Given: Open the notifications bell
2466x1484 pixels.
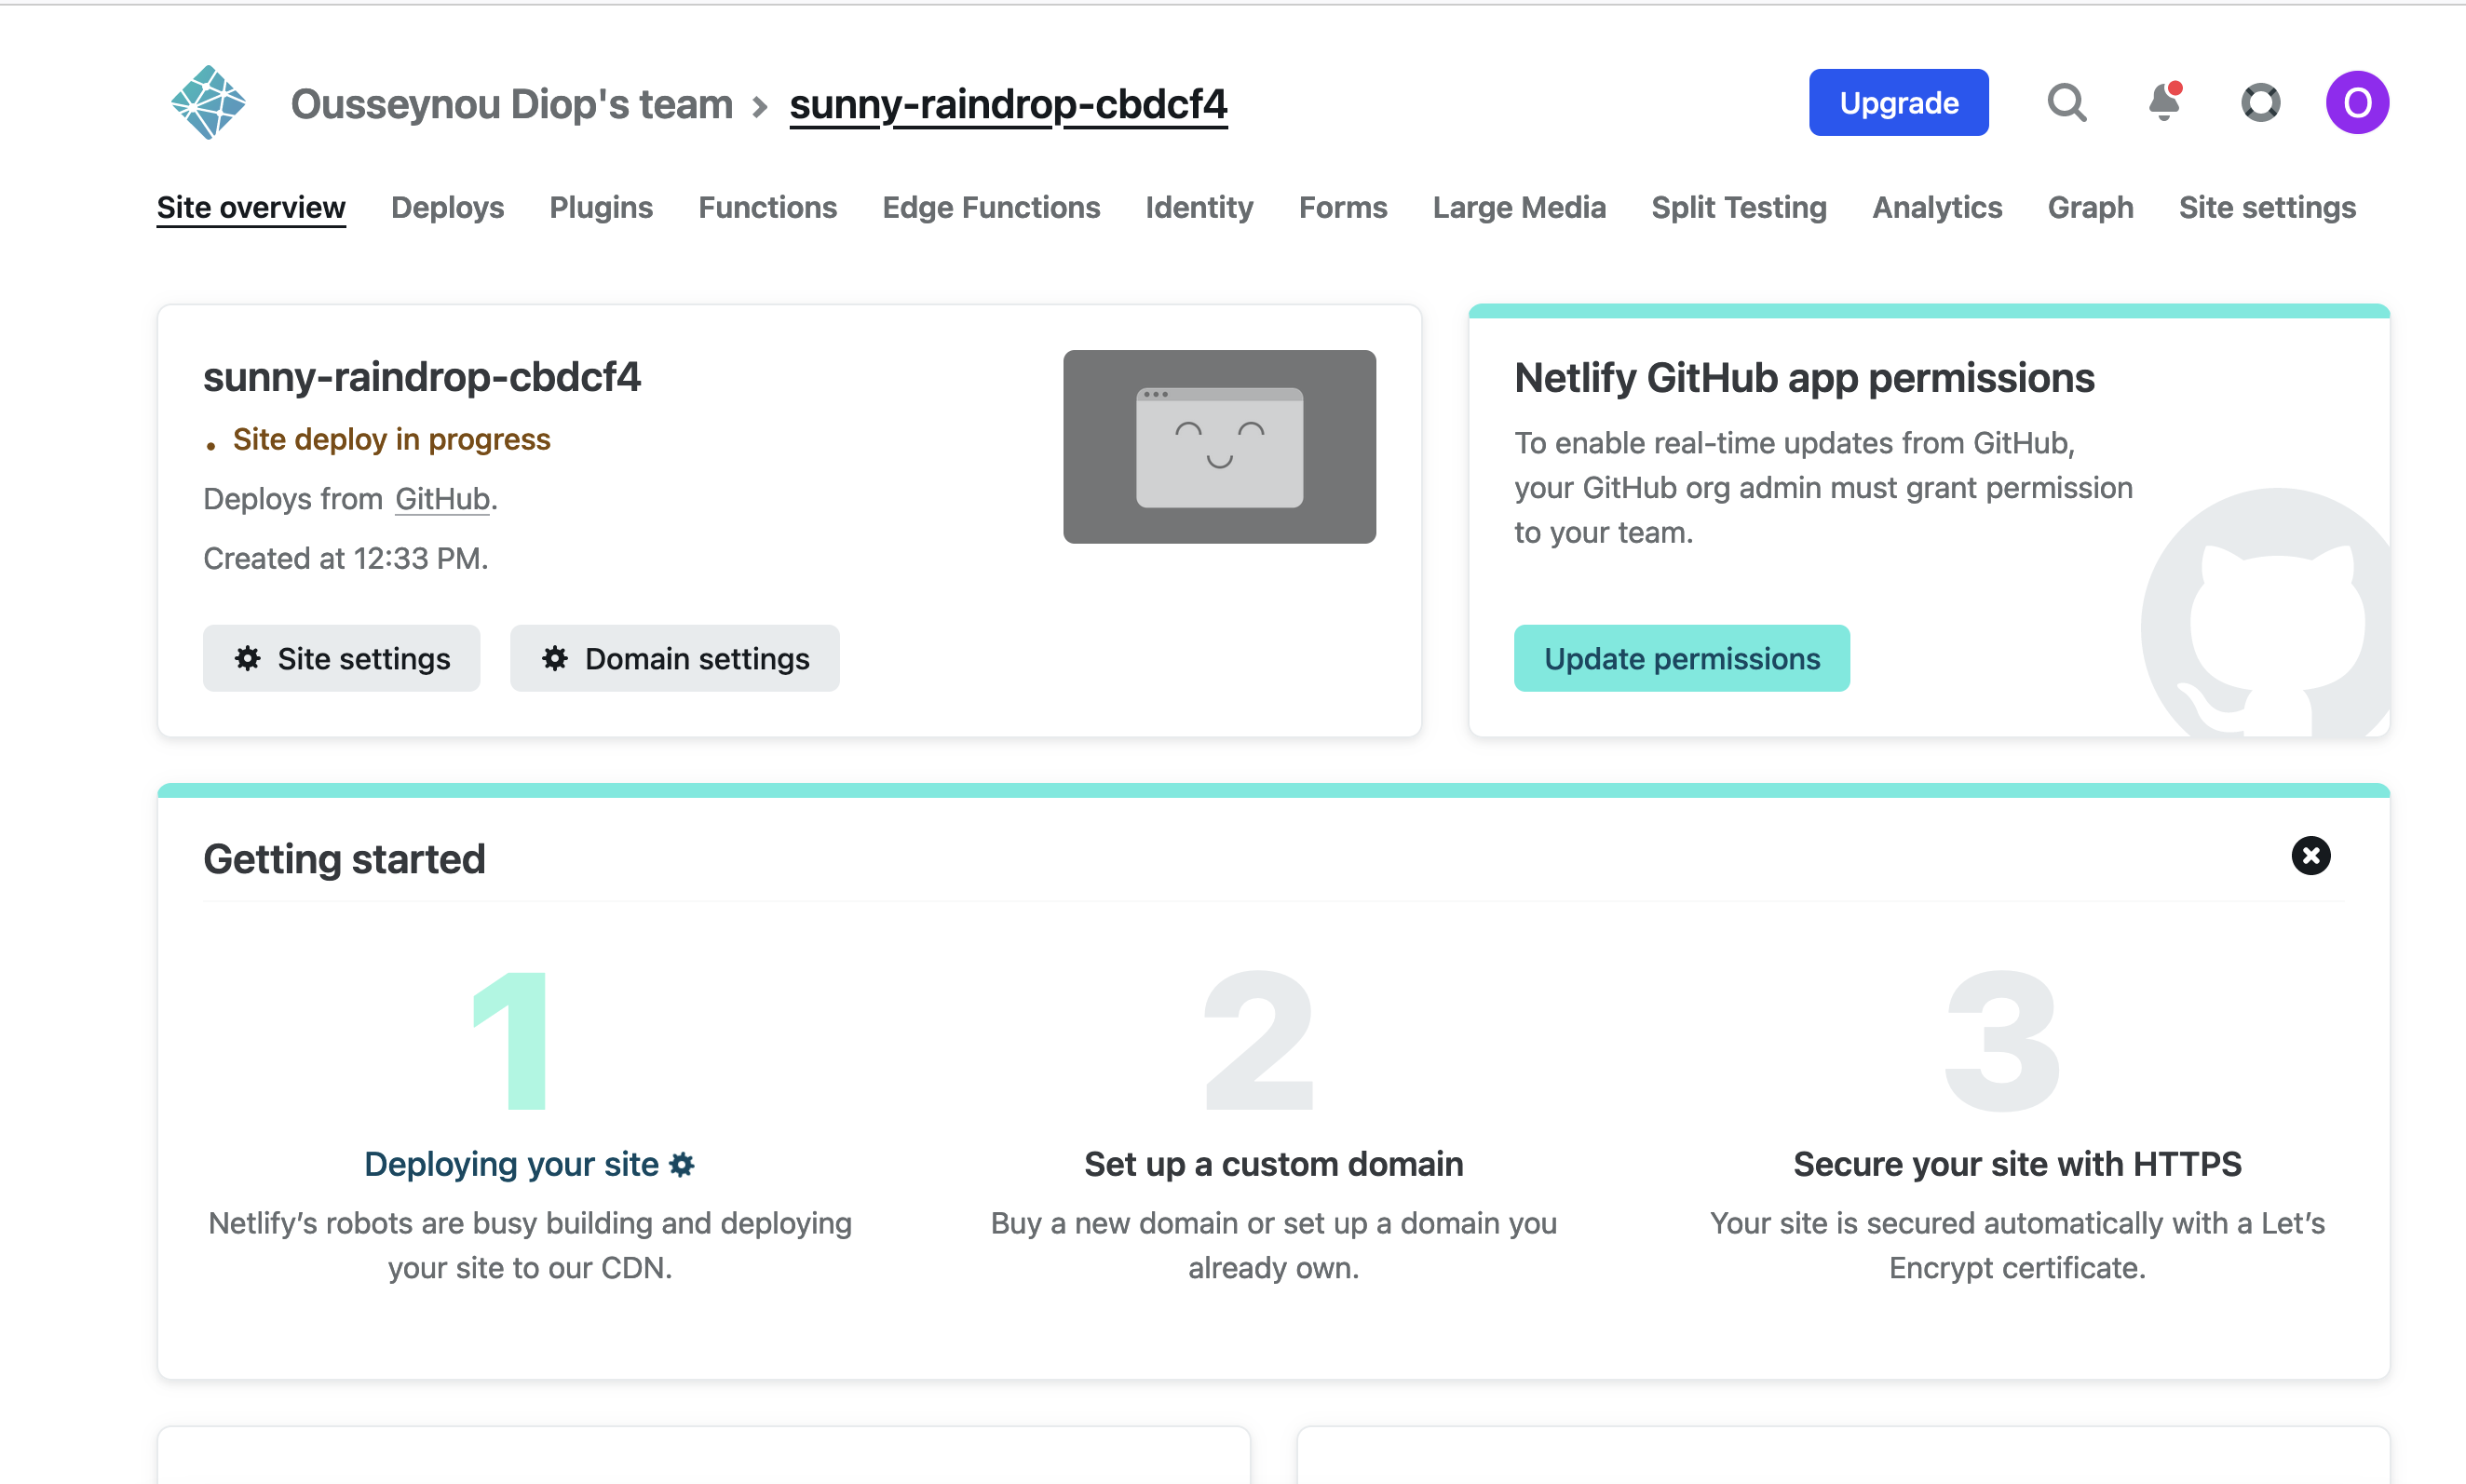Looking at the screenshot, I should tap(2162, 102).
